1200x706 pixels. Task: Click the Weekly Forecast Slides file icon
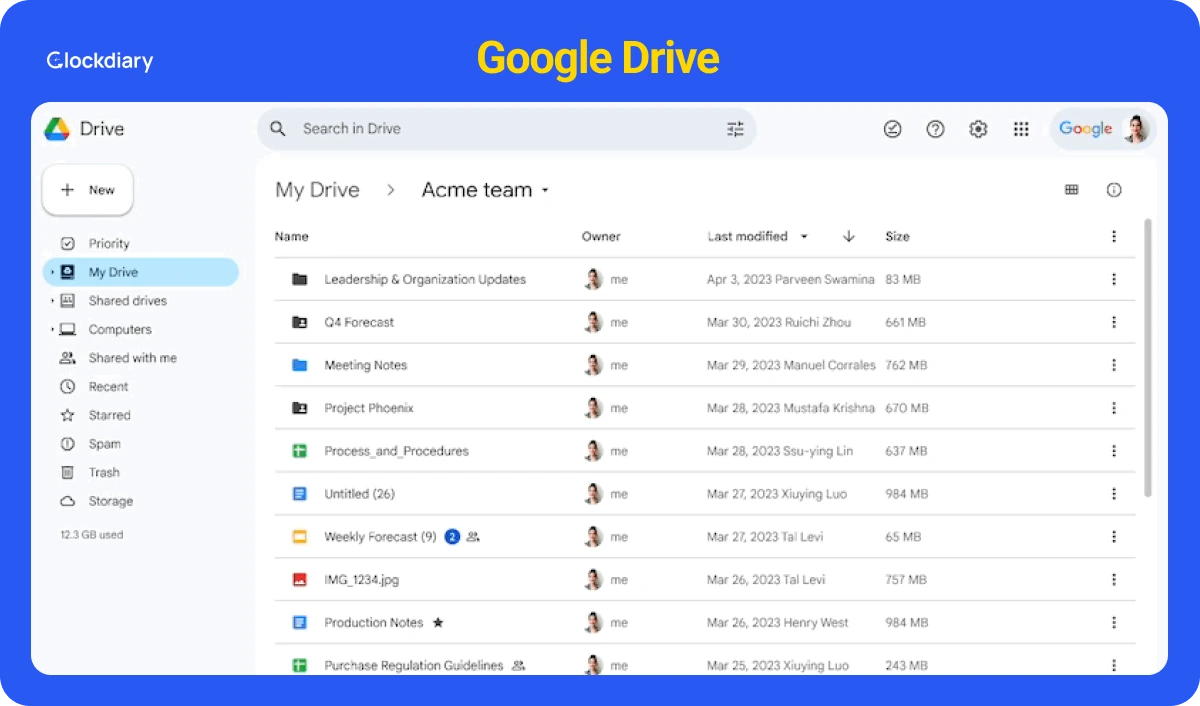click(x=299, y=537)
